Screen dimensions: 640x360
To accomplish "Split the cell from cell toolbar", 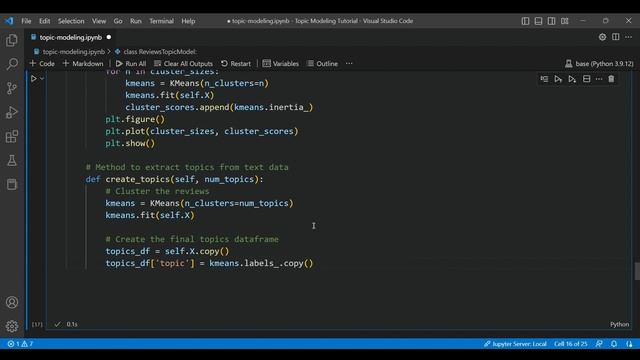I will pyautogui.click(x=587, y=79).
